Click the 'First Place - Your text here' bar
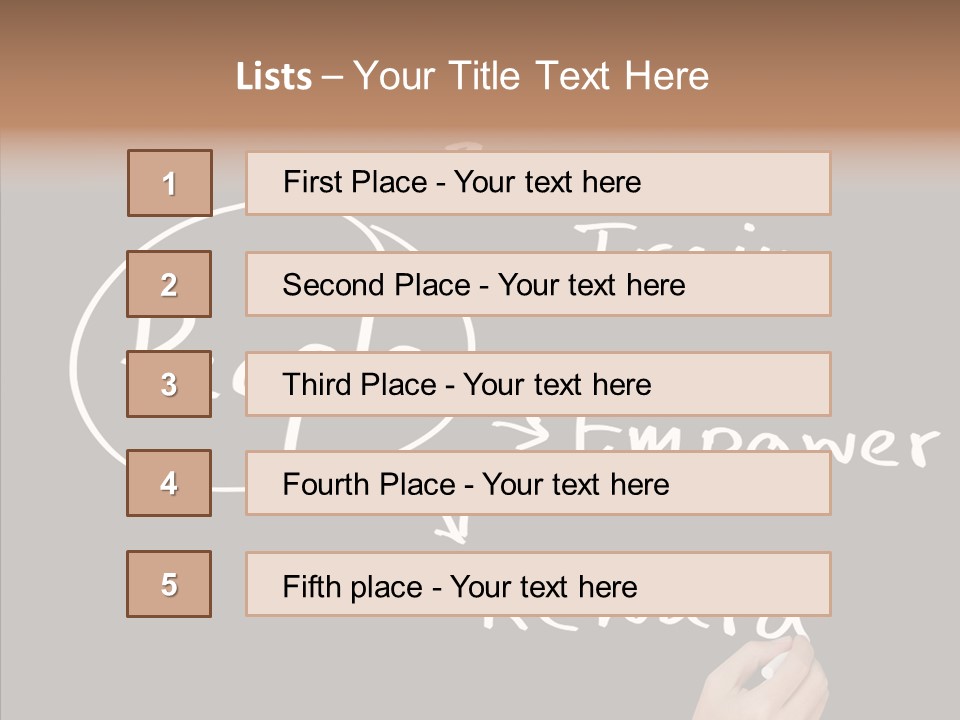 click(x=538, y=183)
